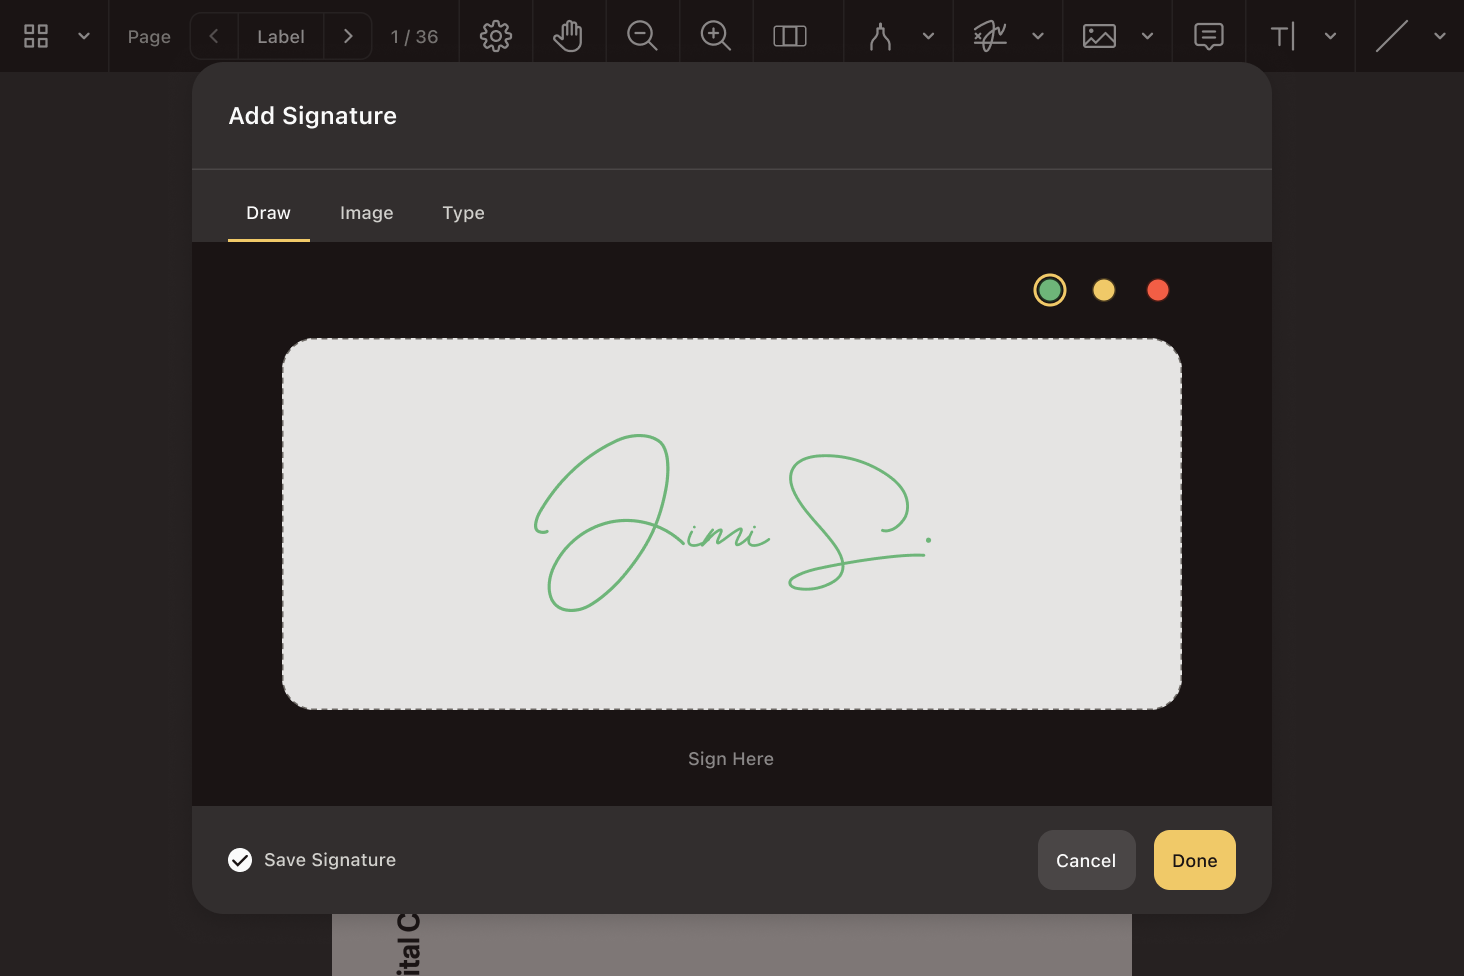Switch to the Type signature tab
1464x976 pixels.
[x=463, y=212]
